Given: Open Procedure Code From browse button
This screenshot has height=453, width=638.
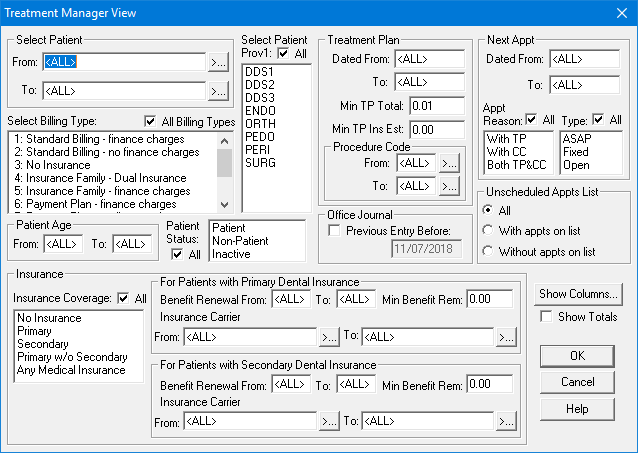Looking at the screenshot, I should tap(449, 162).
